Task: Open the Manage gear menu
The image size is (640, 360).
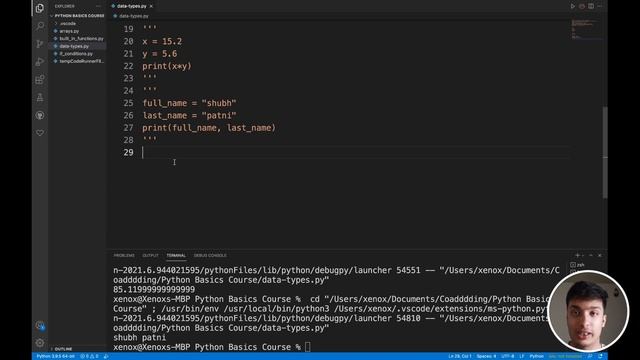Action: [40, 343]
